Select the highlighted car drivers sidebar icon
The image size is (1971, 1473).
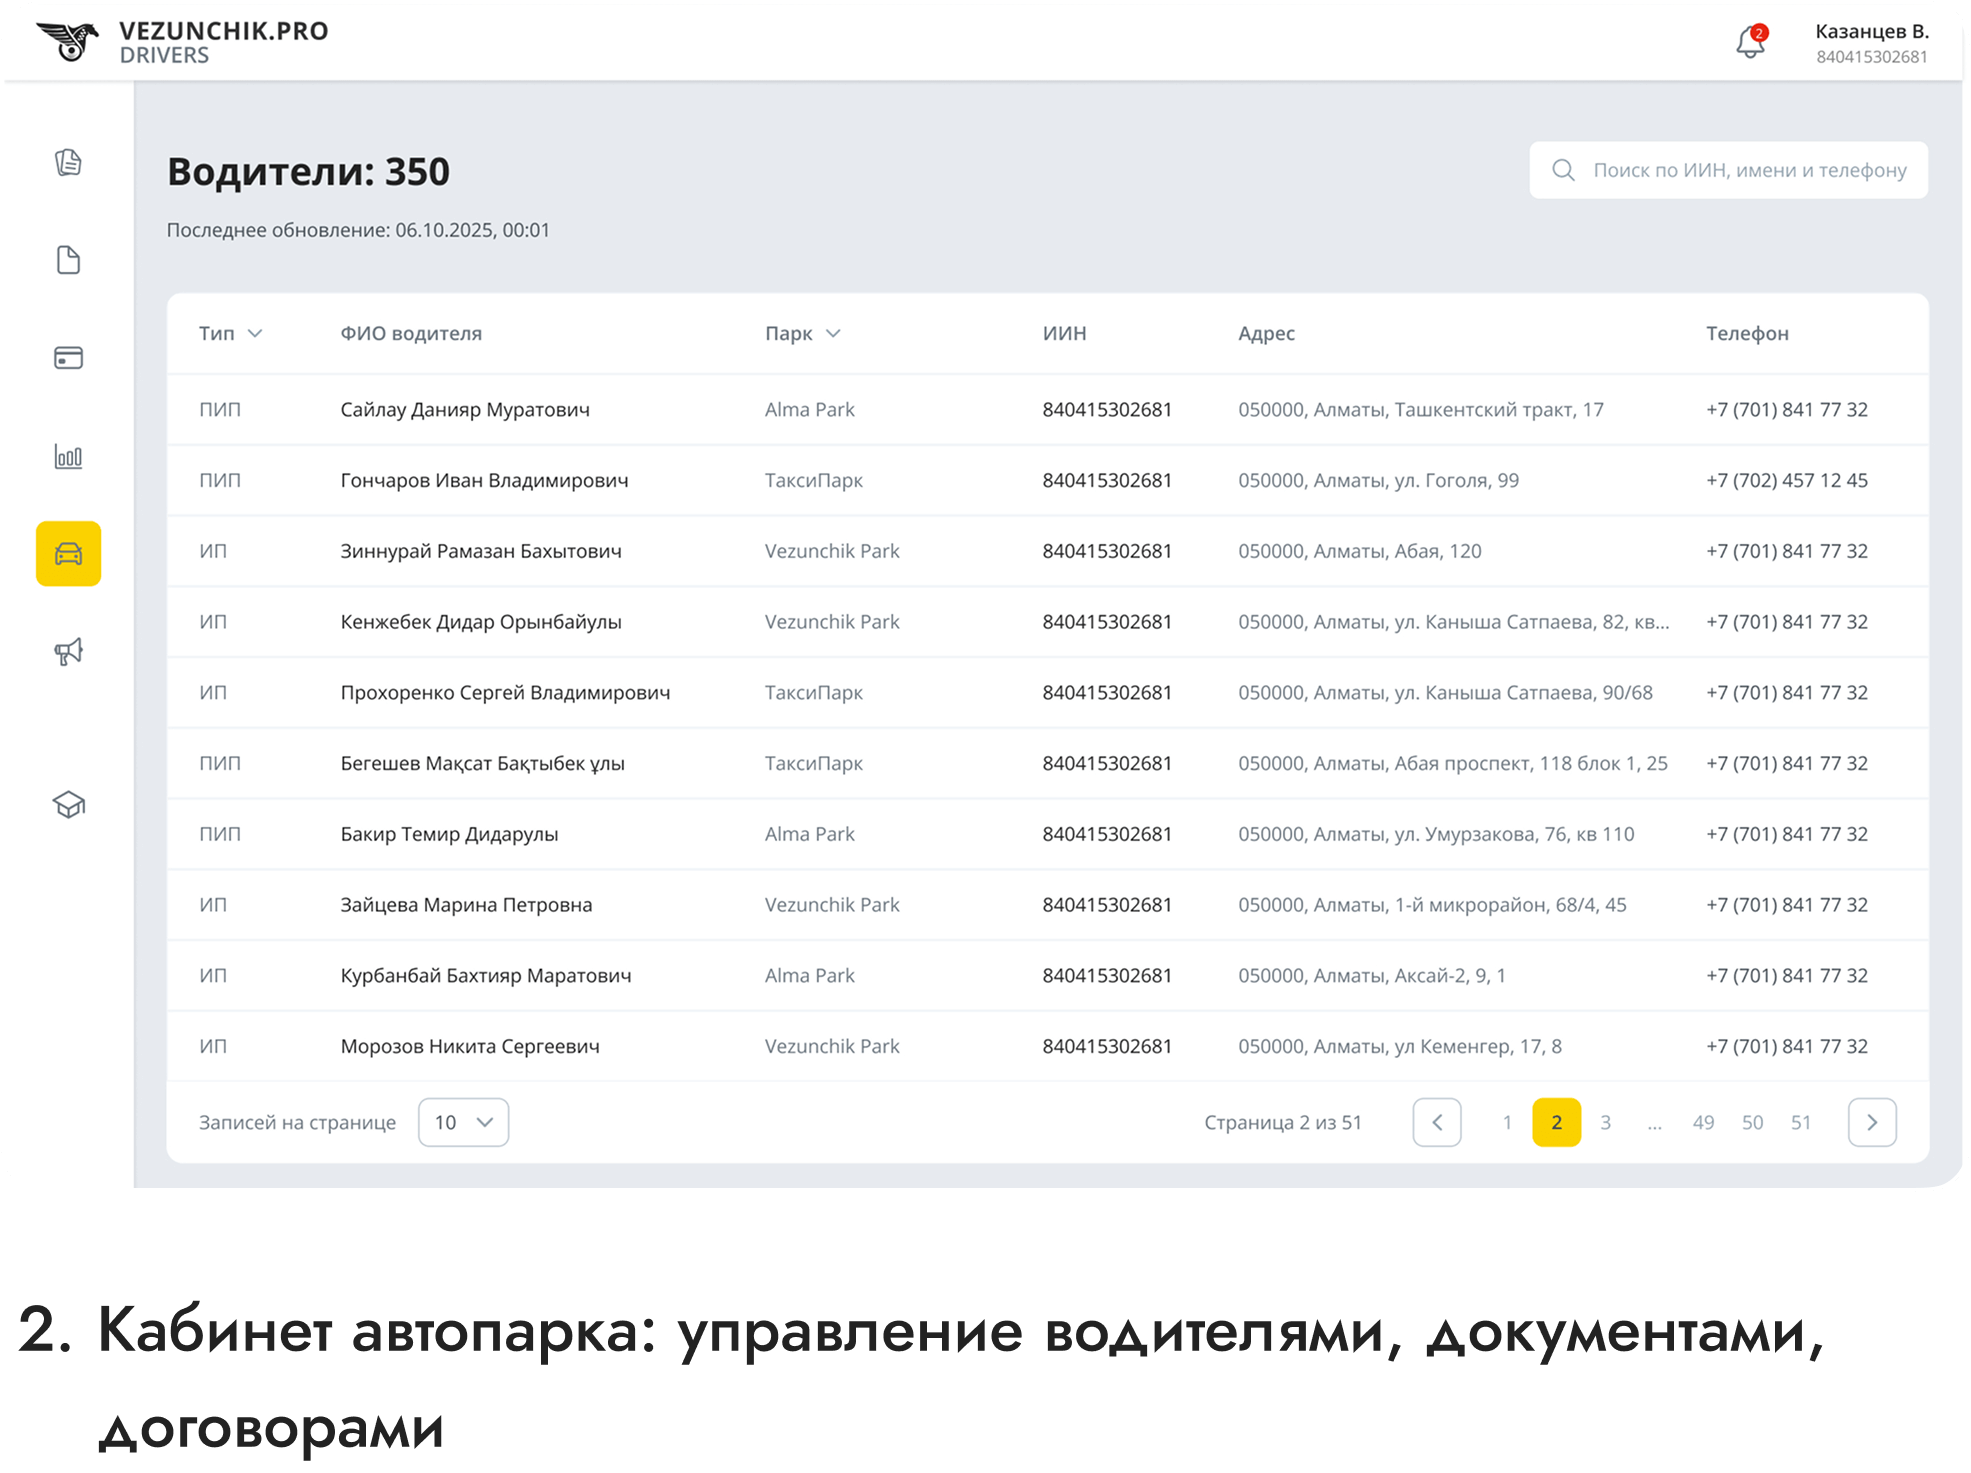point(68,553)
